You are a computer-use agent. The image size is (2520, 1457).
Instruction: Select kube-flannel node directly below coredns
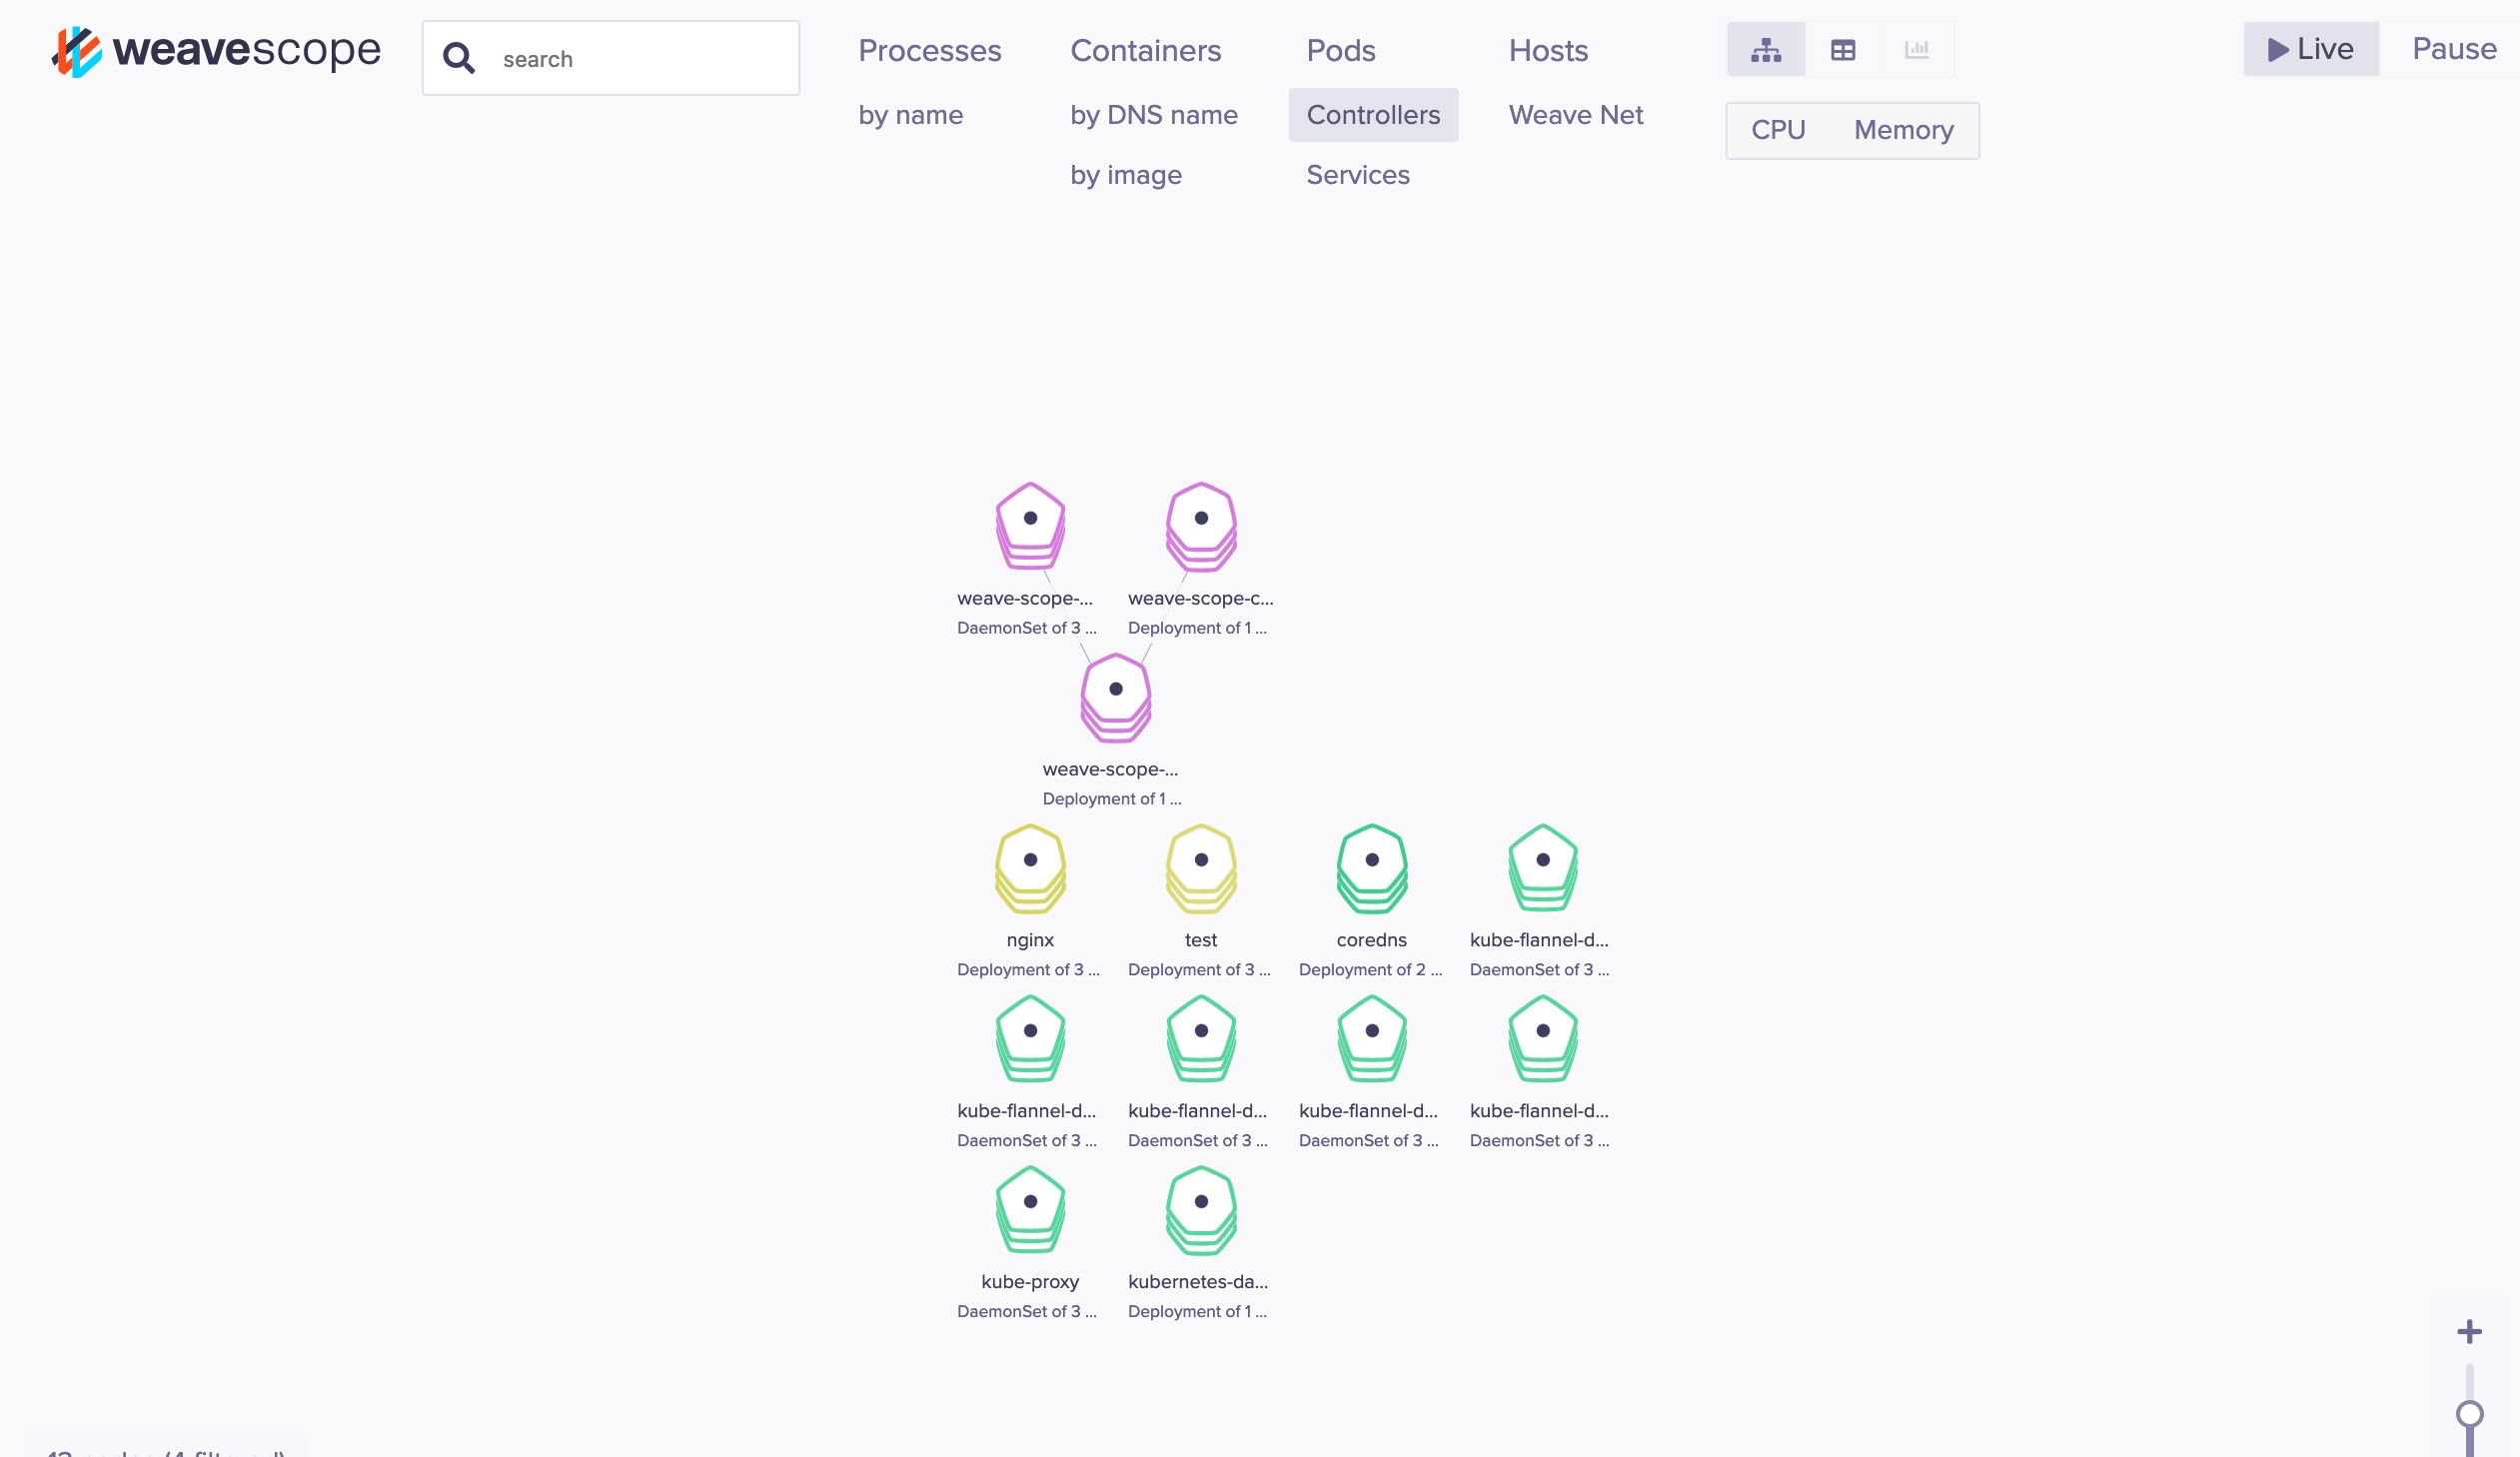point(1372,1039)
